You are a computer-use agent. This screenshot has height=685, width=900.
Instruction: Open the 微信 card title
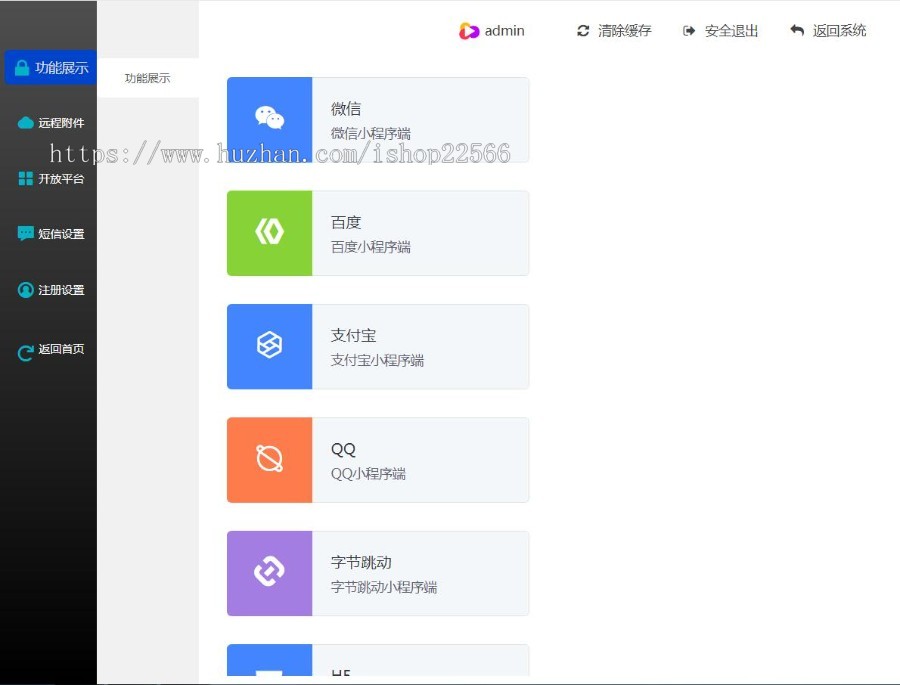(346, 109)
